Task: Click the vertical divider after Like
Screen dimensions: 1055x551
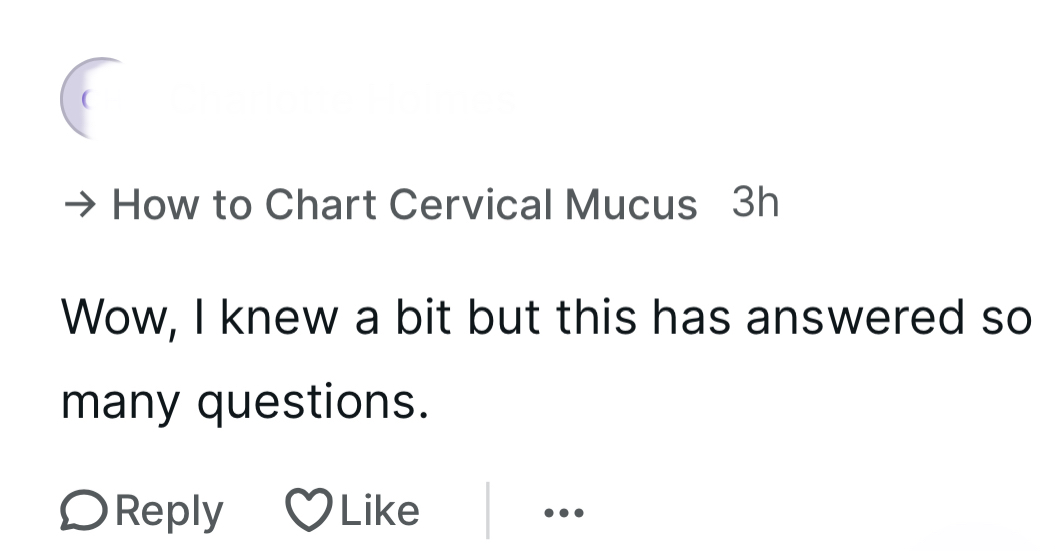Action: 488,510
